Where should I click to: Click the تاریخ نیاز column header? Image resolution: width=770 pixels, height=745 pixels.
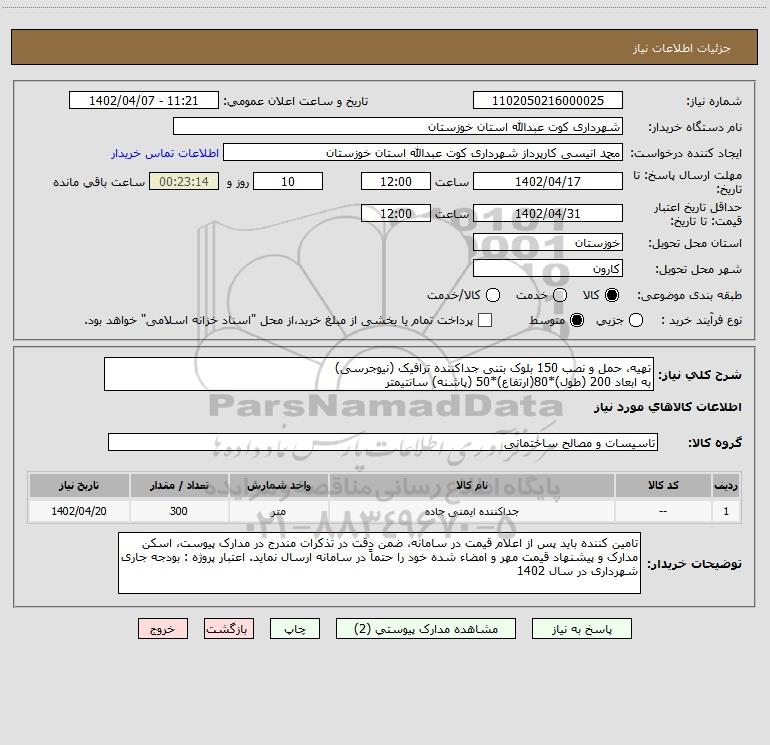coord(79,485)
